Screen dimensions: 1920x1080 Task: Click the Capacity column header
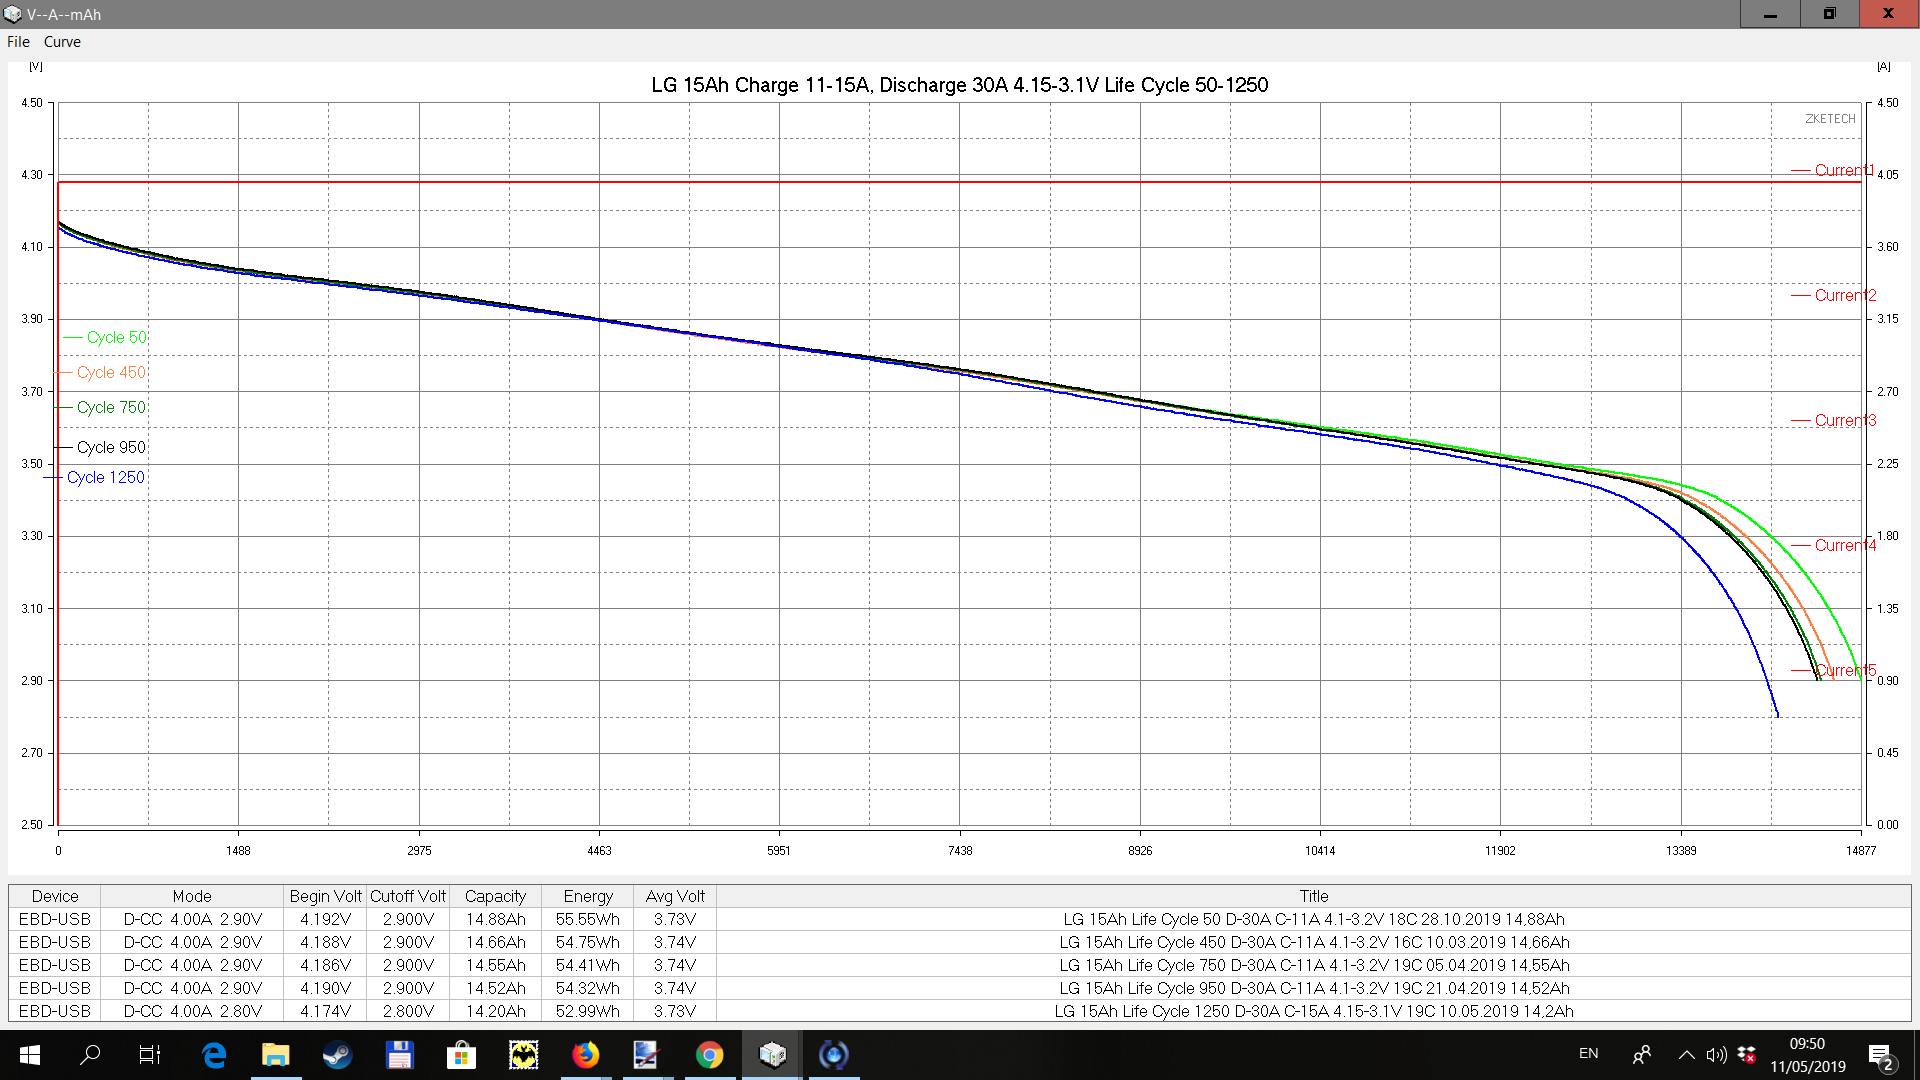coord(495,896)
